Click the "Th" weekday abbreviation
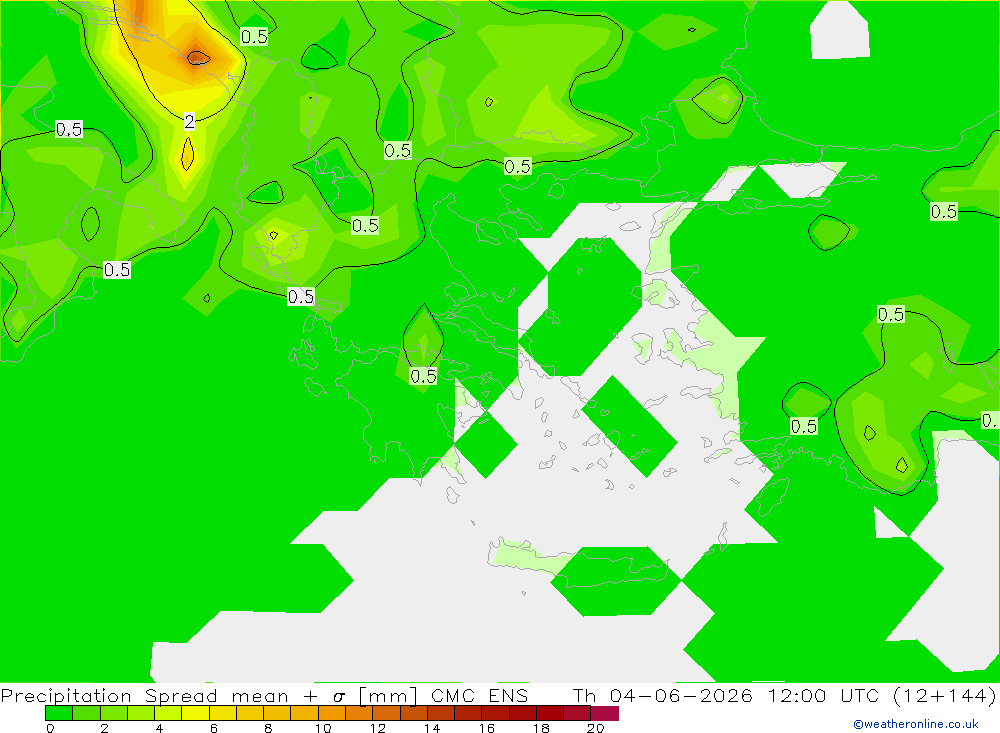The width and height of the screenshot is (1000, 733). (584, 695)
